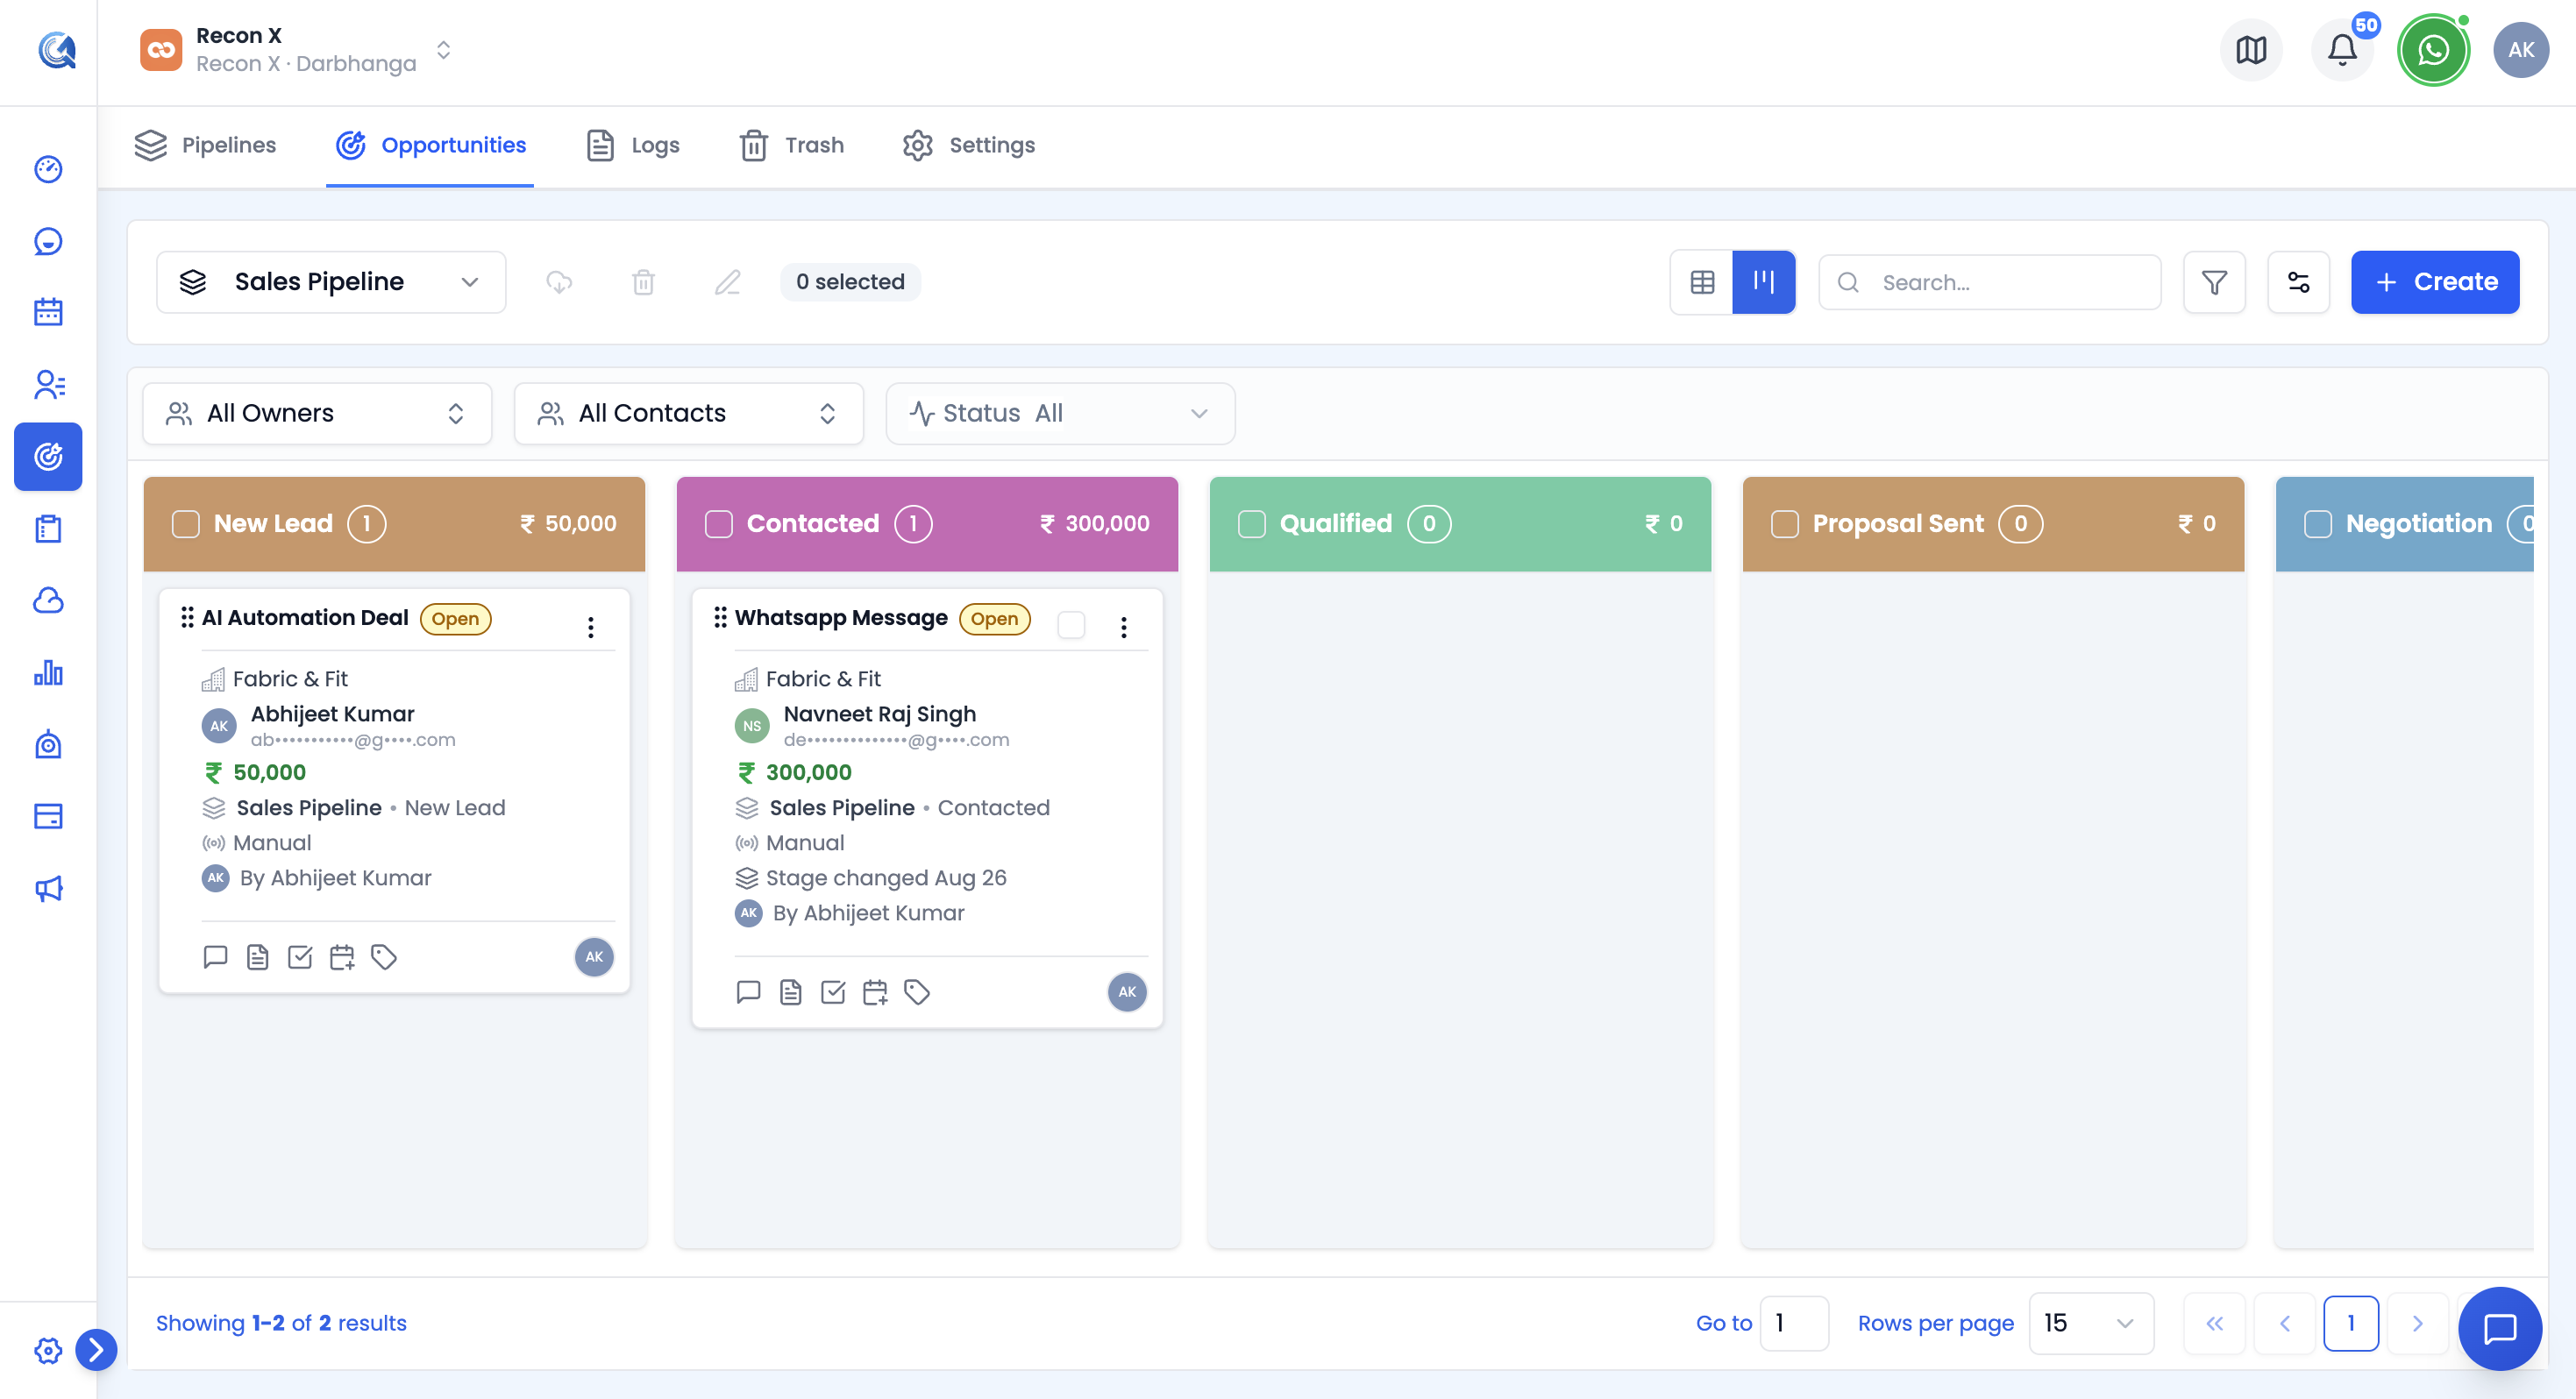Click the Go to page input
This screenshot has height=1399, width=2576.
1793,1323
